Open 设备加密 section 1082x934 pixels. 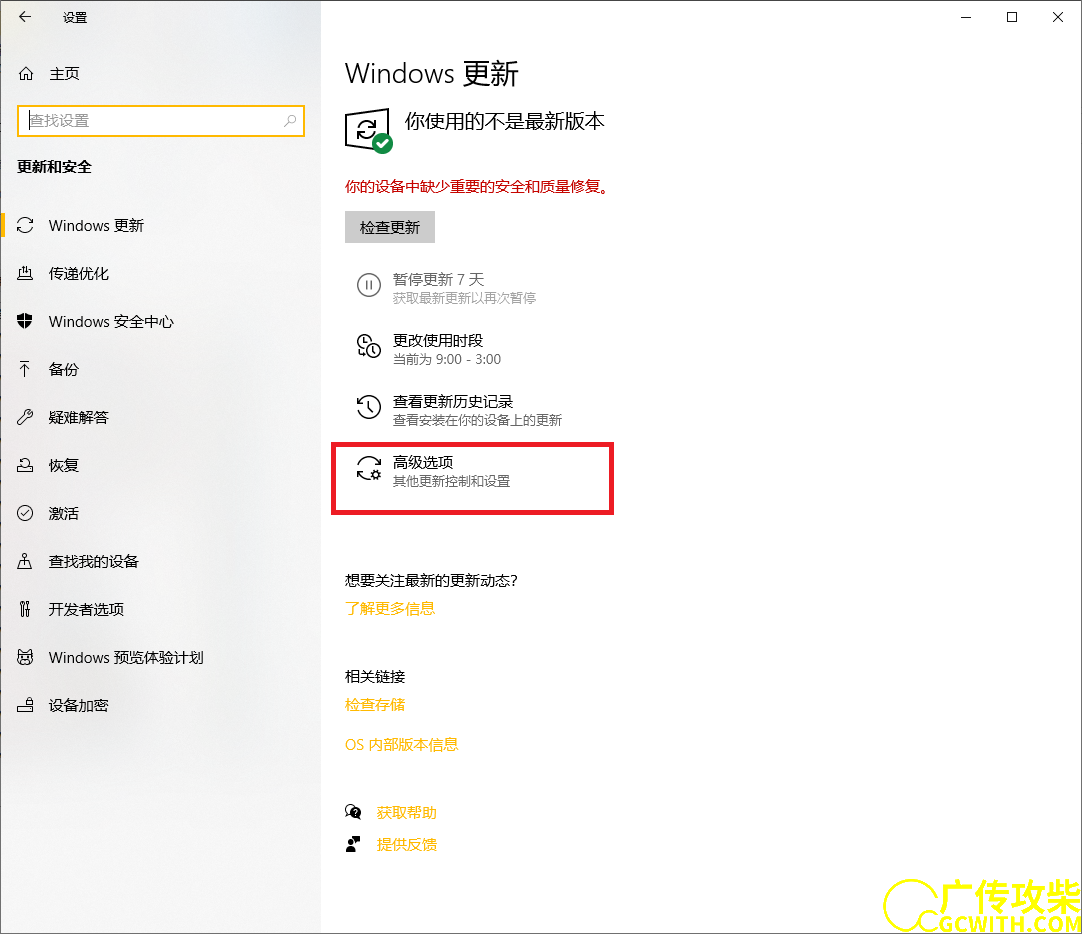tap(161, 705)
